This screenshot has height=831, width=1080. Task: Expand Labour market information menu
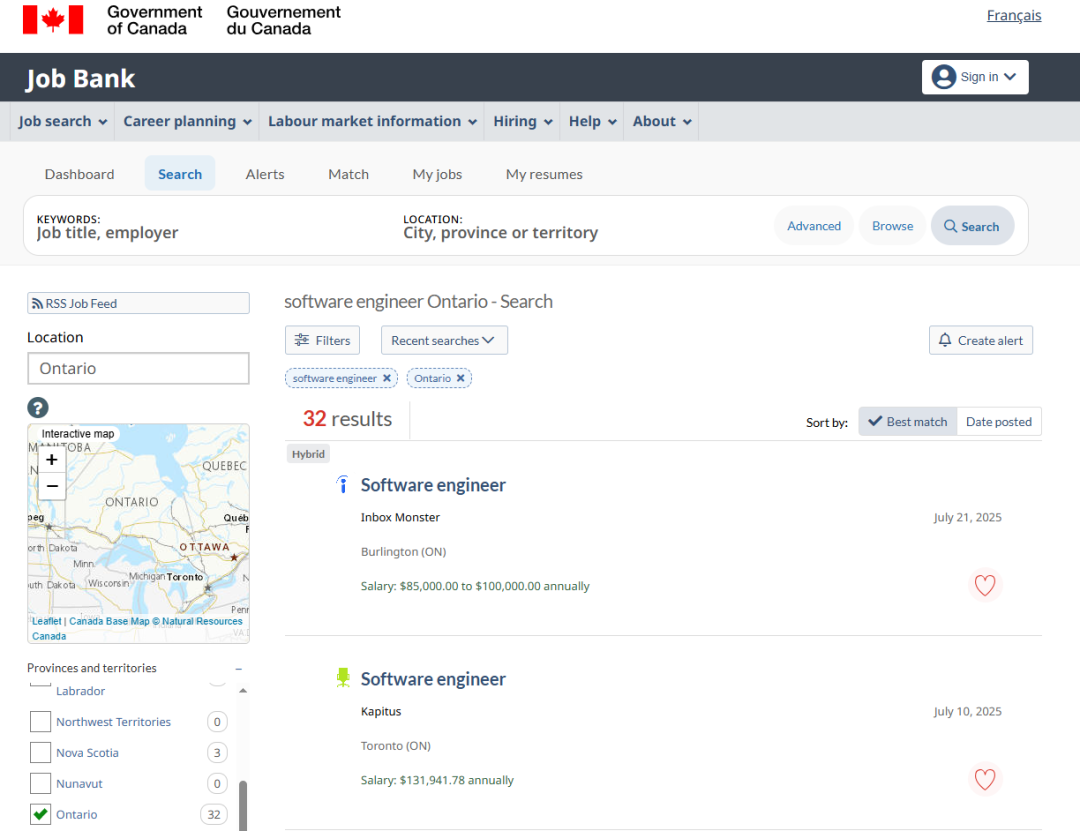[372, 121]
